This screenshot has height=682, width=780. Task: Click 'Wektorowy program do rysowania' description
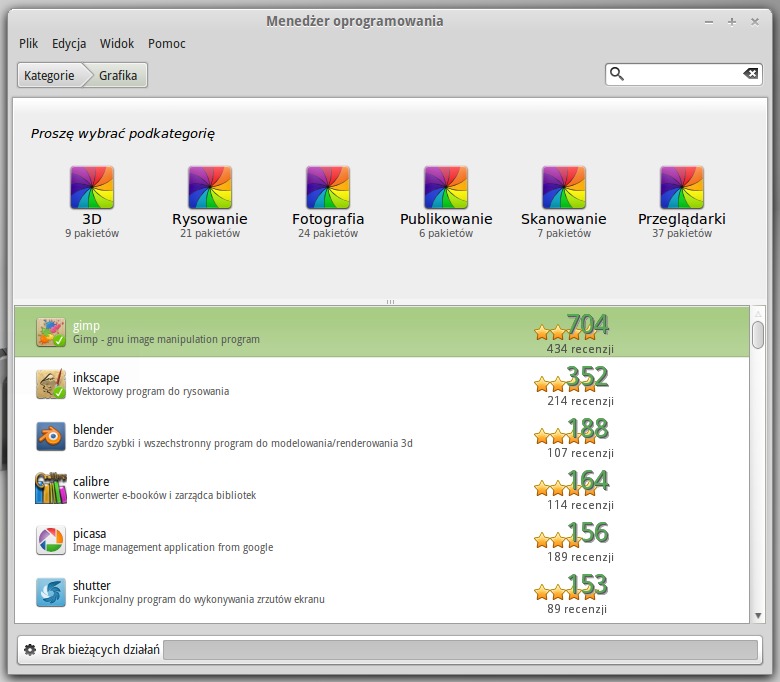pyautogui.click(x=151, y=391)
